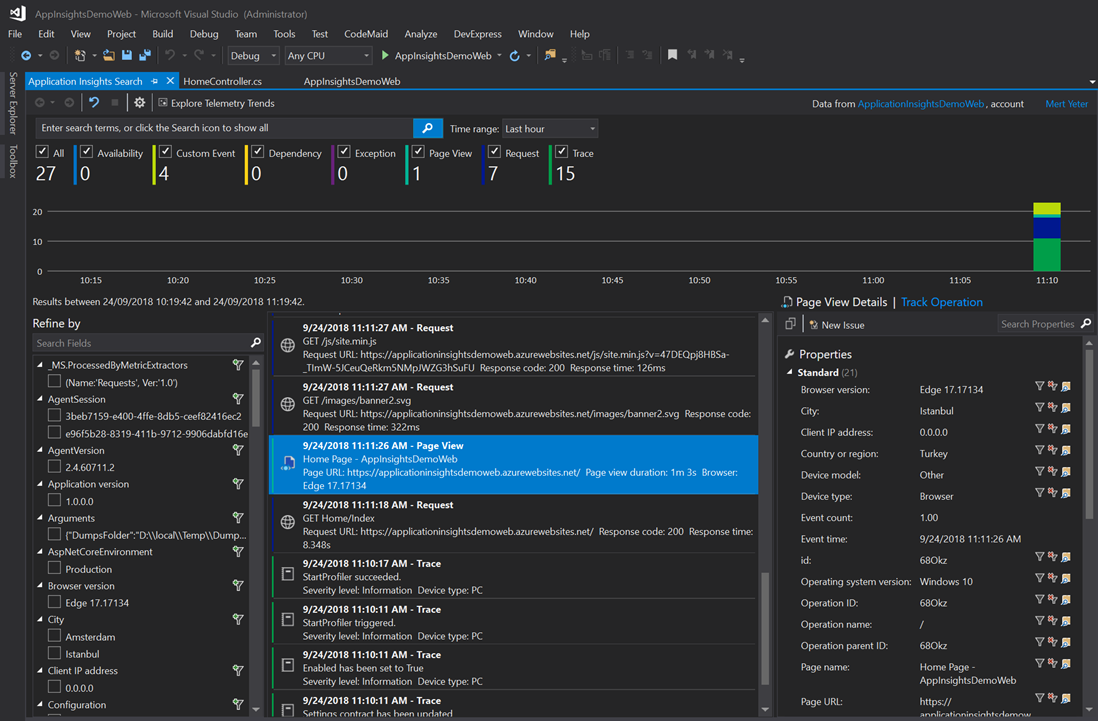Click the search magnifier button in search bar
This screenshot has height=721, width=1098.
[x=427, y=128]
